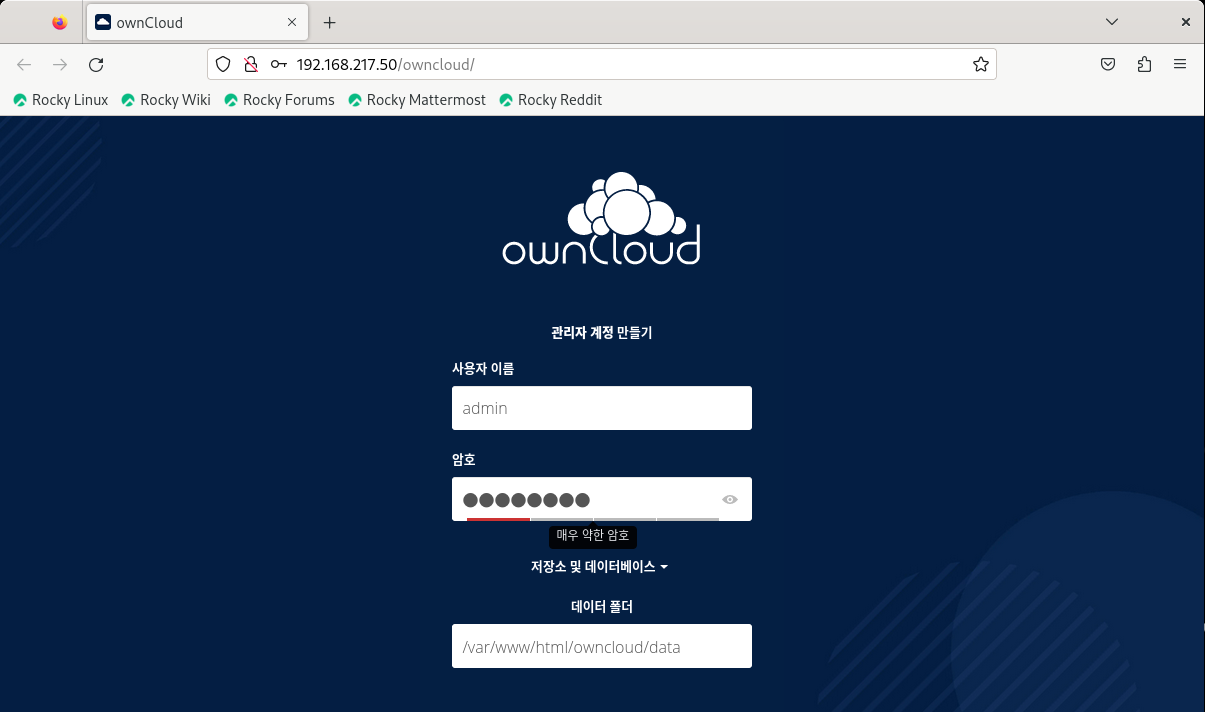Viewport: 1205px width, 712px height.
Task: Open the Pocket save icon
Action: click(x=1108, y=64)
